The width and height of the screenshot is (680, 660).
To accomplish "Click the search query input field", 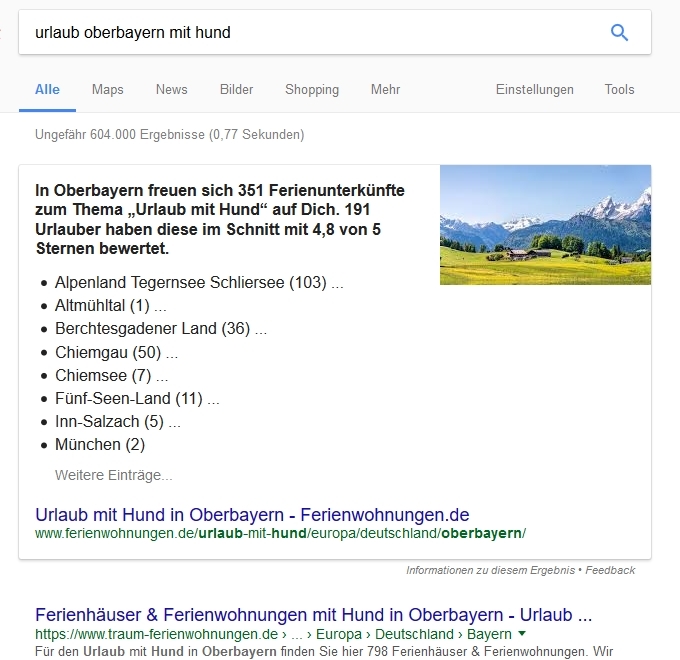I will [300, 33].
